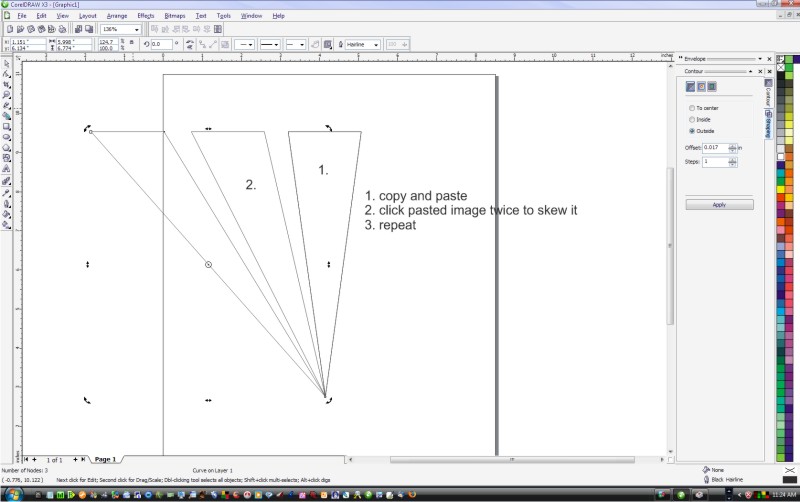Open the Hairline outline width dropdown
This screenshot has width=800, height=502.
pos(376,45)
